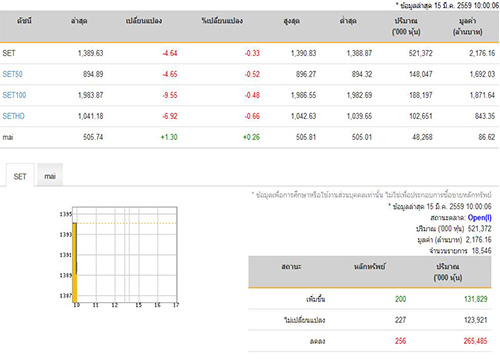Click the unchanged stocks count 227
Viewport: 500px width, 360px height.
tap(400, 320)
